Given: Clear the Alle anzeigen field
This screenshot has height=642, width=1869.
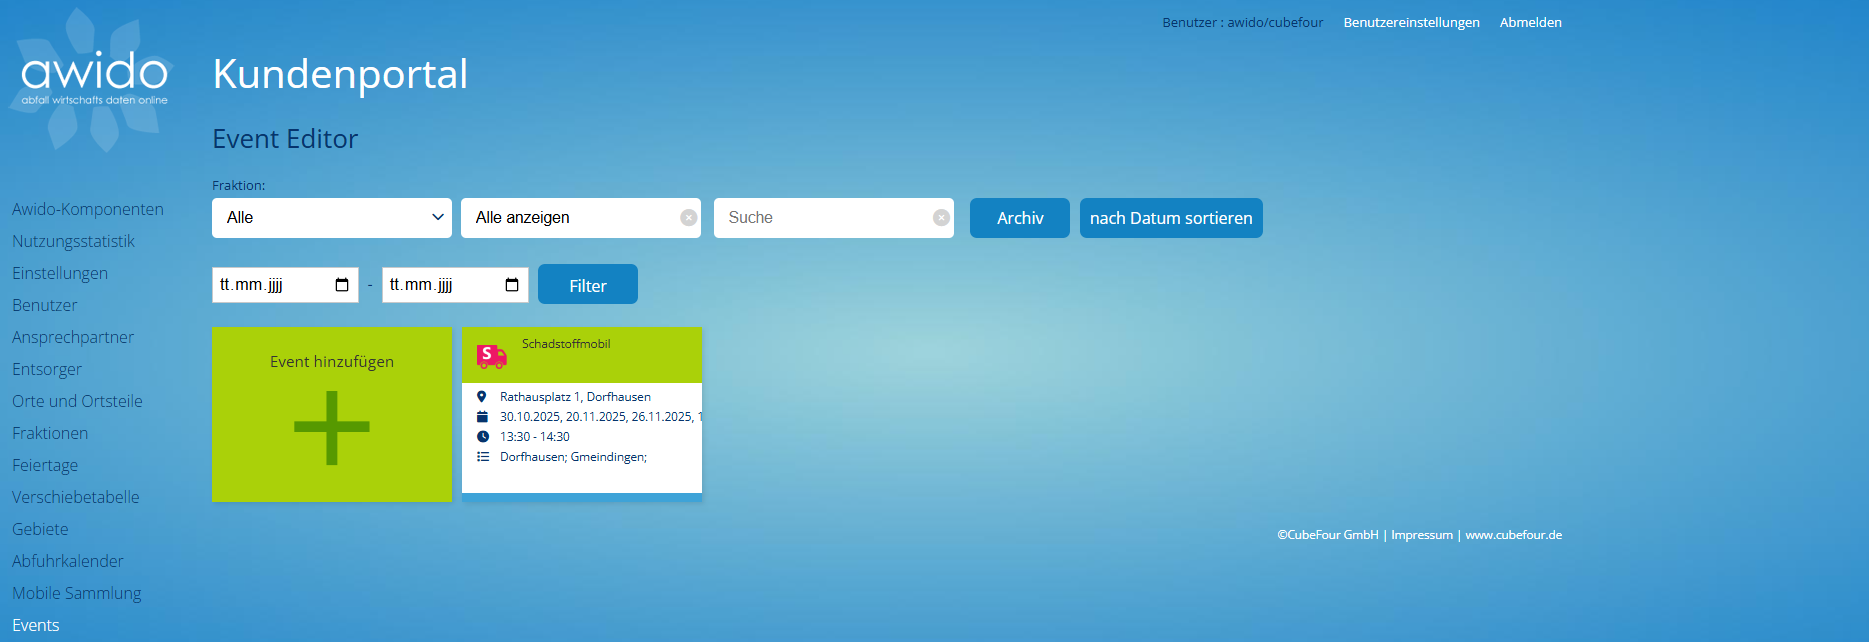Looking at the screenshot, I should (689, 218).
